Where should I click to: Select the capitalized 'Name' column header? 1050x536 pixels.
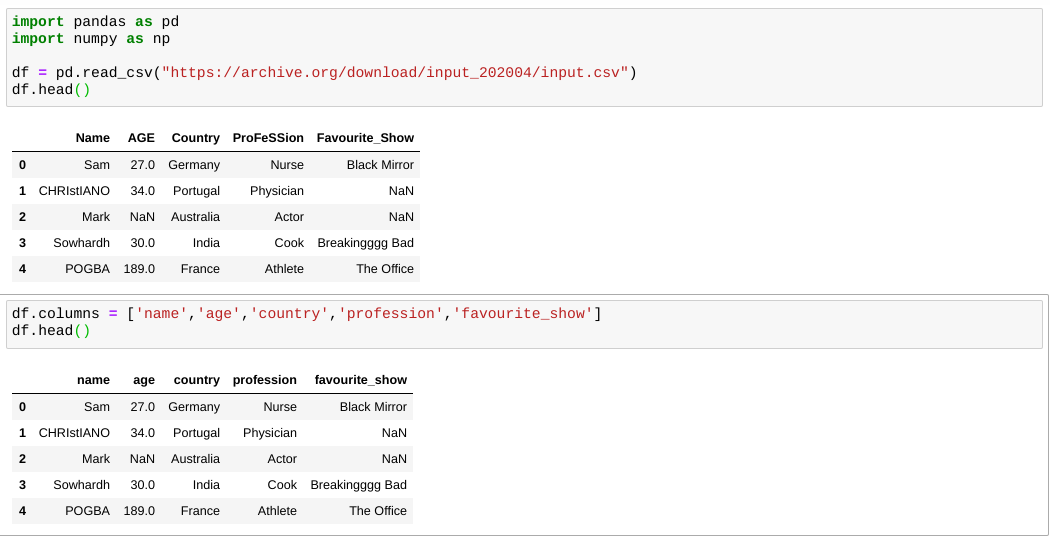coord(92,138)
